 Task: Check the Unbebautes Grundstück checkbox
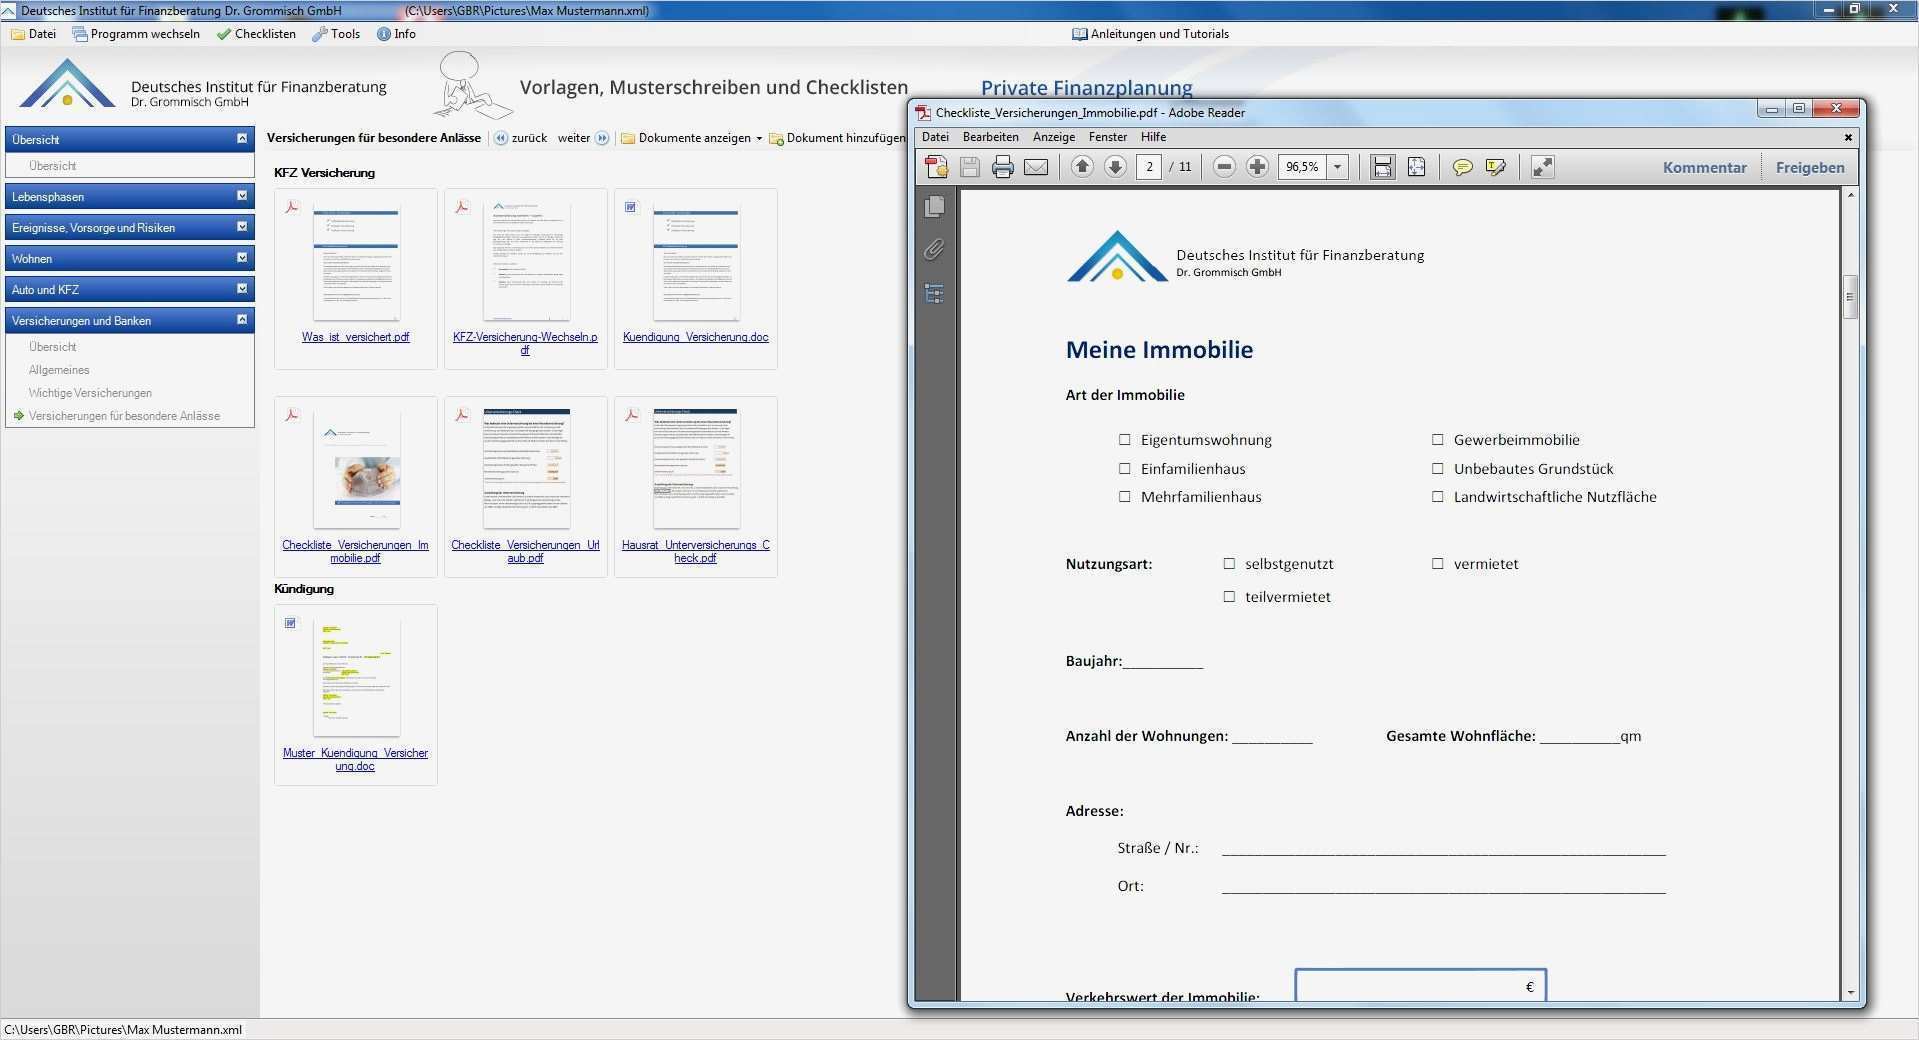(1437, 468)
